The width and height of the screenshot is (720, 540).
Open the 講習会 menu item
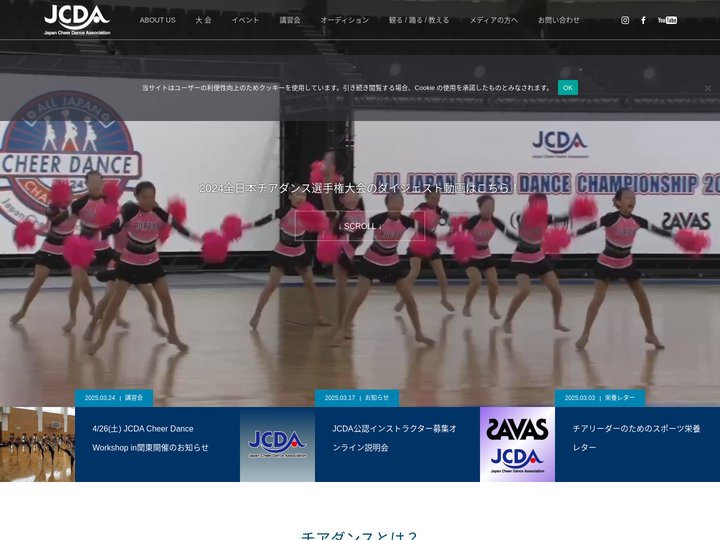290,20
